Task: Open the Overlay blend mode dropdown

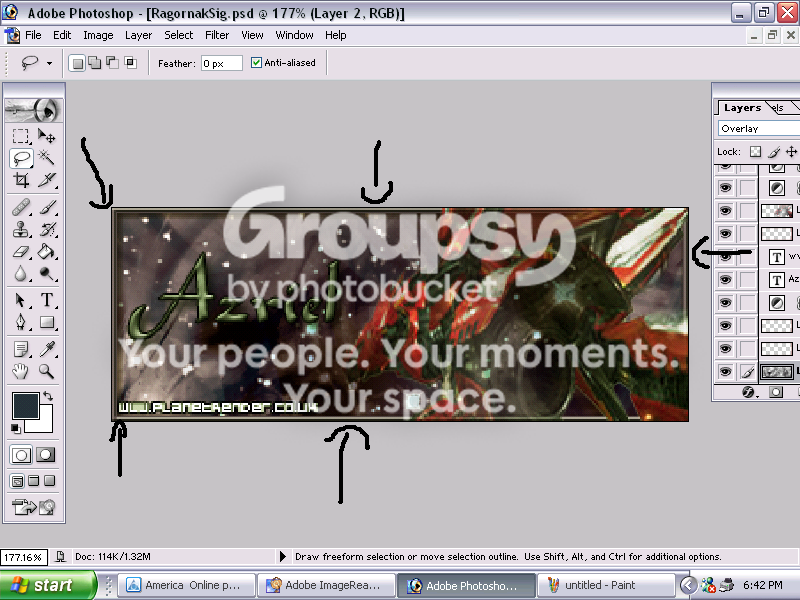Action: [759, 129]
